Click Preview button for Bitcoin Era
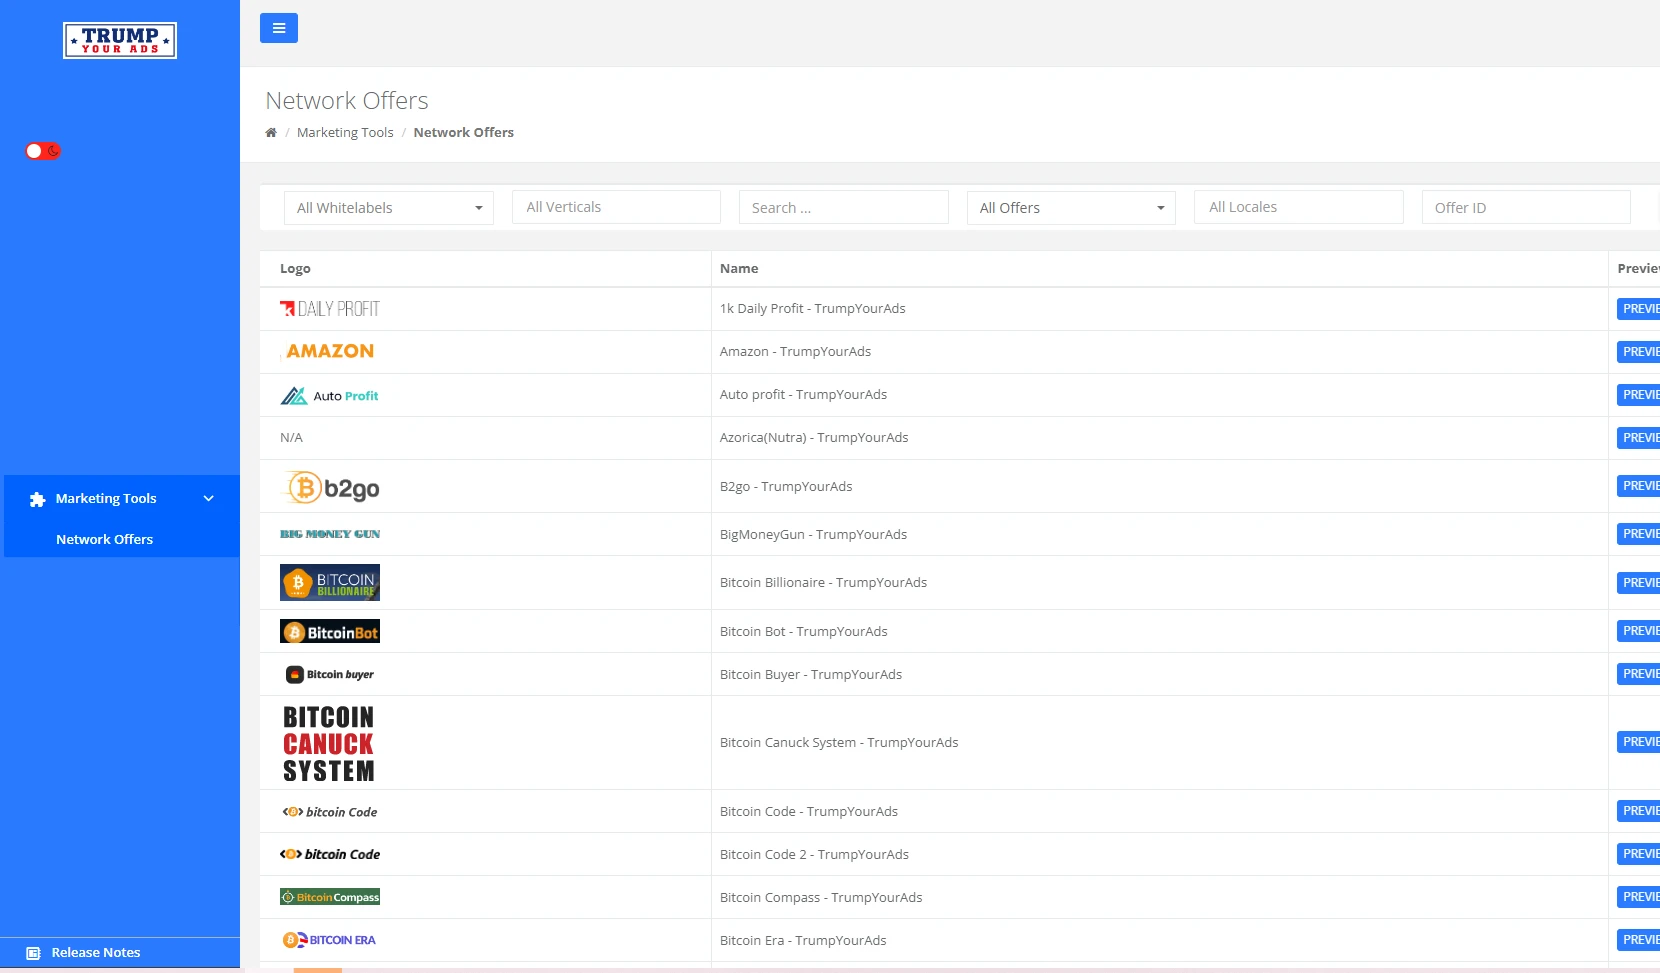The width and height of the screenshot is (1660, 973). (x=1640, y=940)
